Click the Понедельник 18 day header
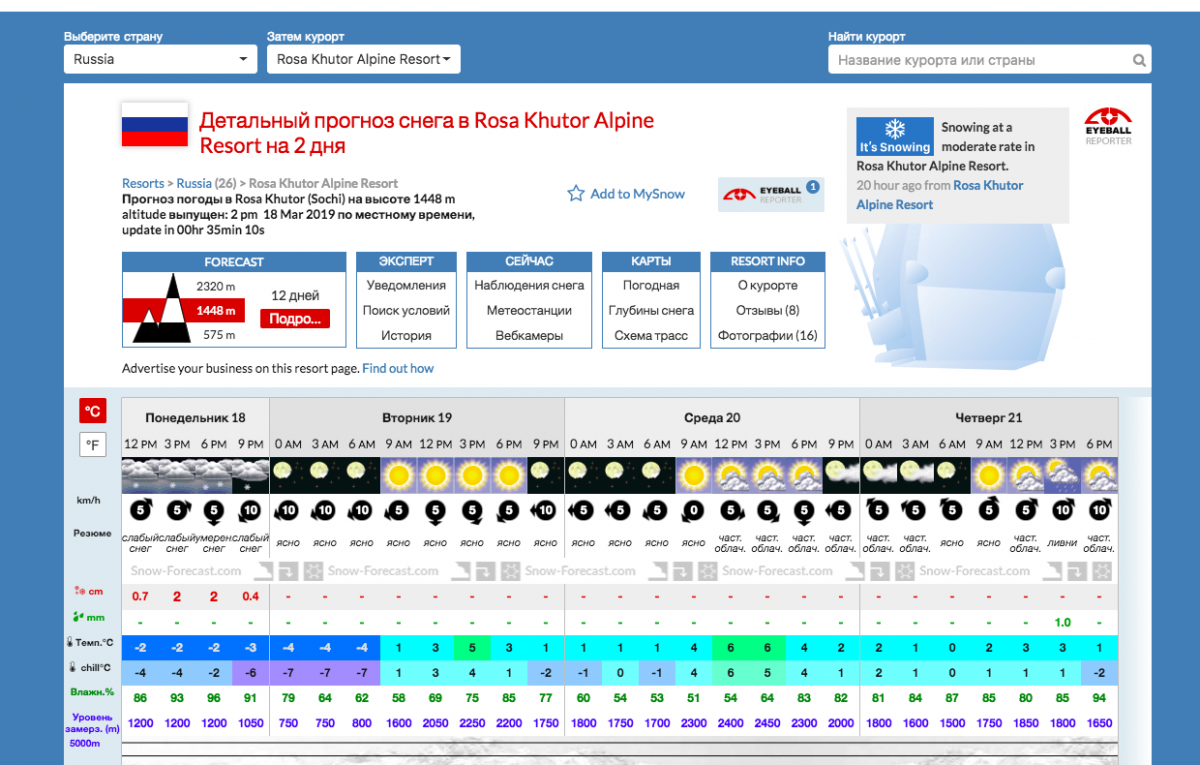The image size is (1200, 765). pyautogui.click(x=195, y=417)
